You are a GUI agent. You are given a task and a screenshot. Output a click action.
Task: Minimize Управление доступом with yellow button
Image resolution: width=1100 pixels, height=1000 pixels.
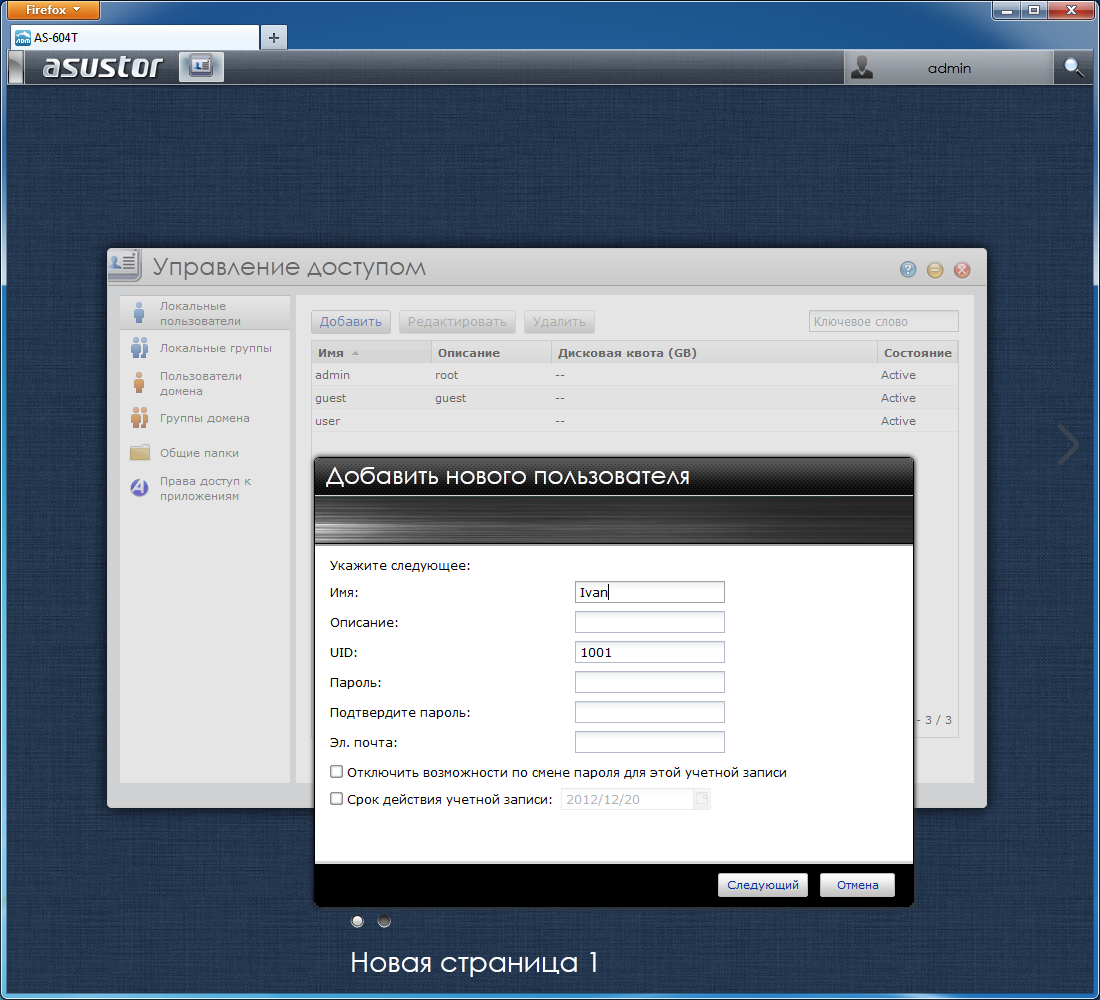935,269
